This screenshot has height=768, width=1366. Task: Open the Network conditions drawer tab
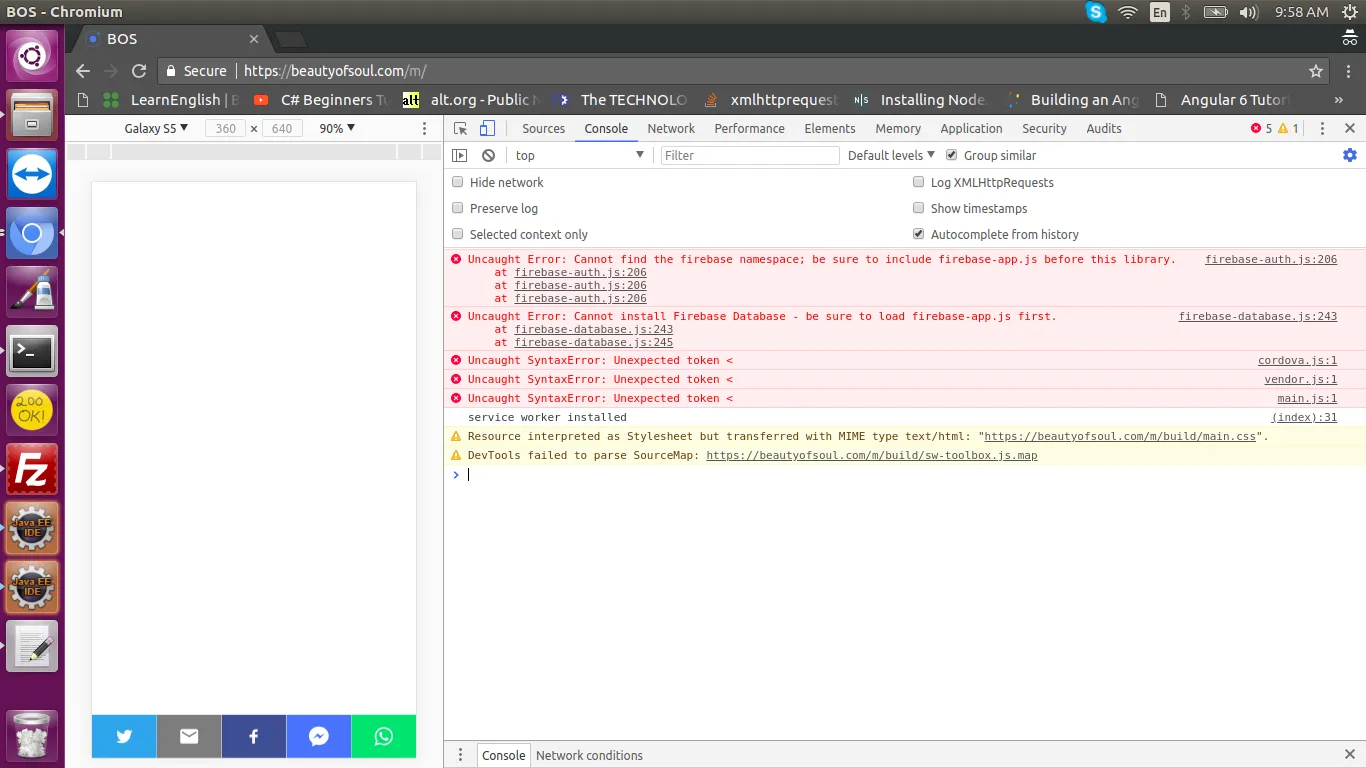click(589, 755)
